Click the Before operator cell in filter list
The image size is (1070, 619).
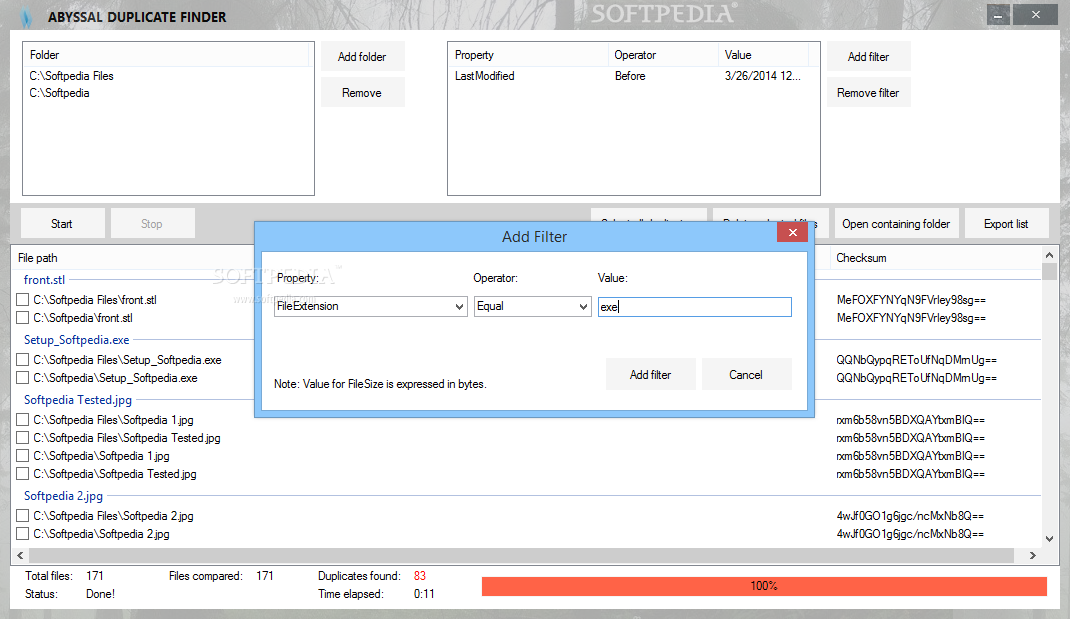(x=630, y=76)
